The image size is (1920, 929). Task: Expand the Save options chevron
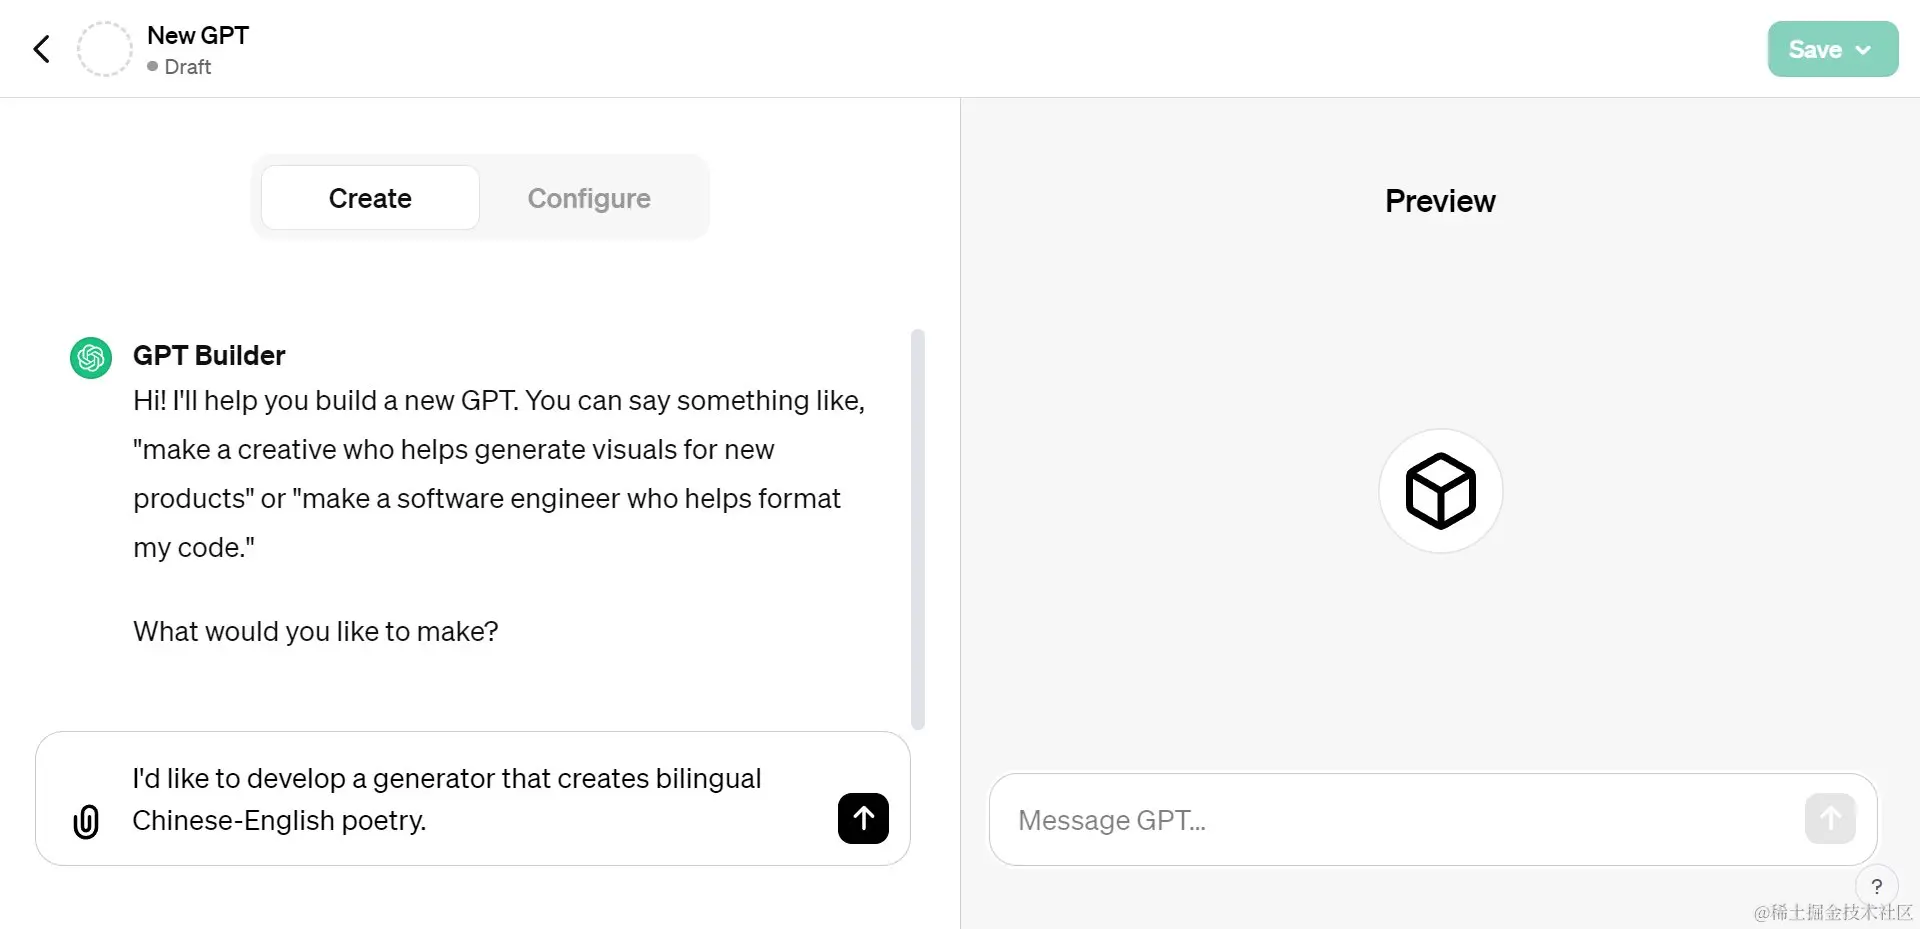[x=1863, y=48]
